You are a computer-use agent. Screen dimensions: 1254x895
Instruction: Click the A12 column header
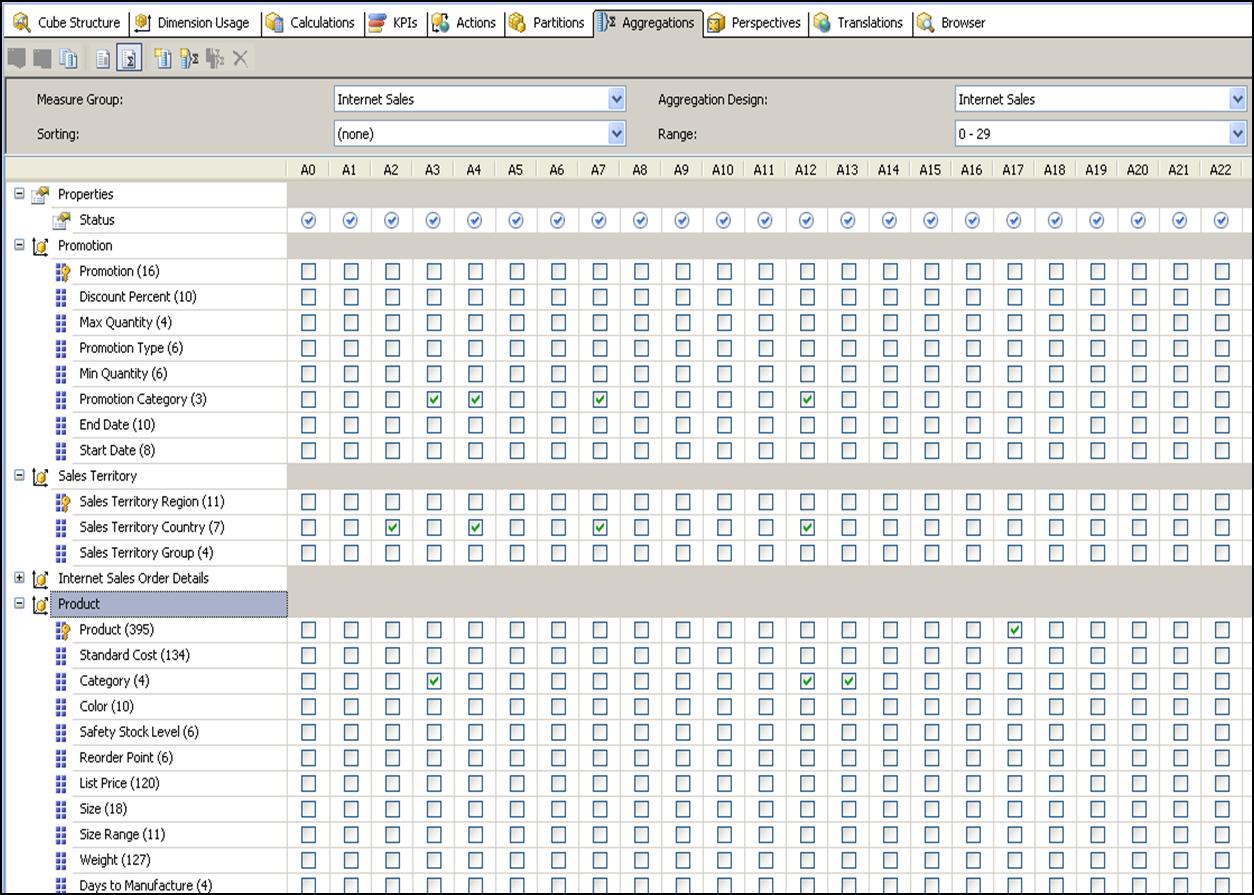805,170
